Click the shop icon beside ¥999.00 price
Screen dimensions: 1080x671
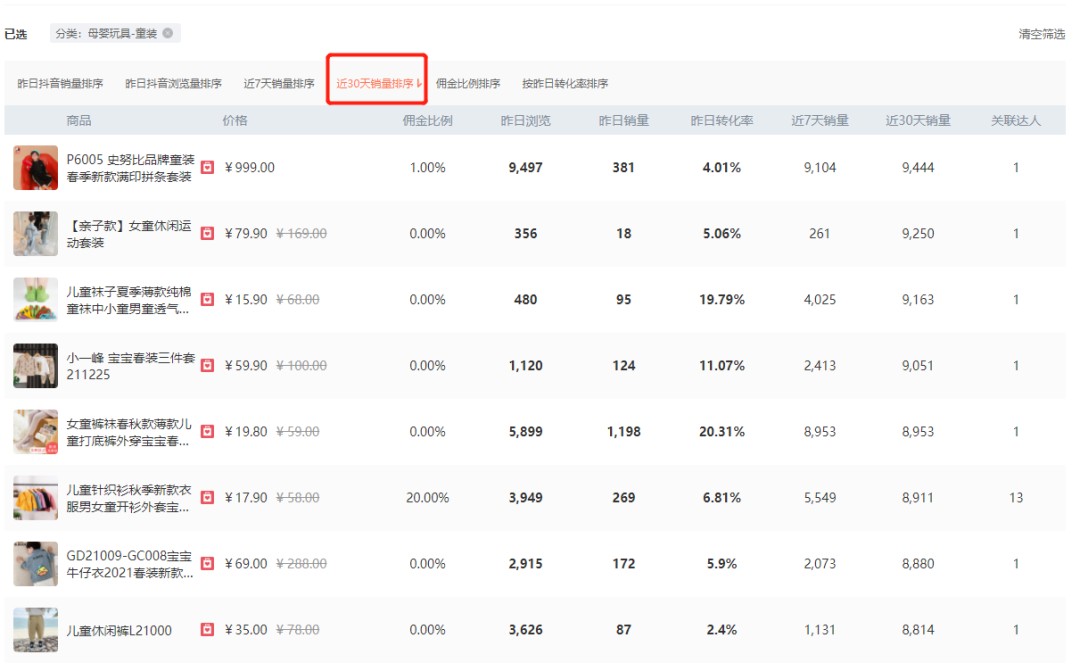[x=207, y=167]
